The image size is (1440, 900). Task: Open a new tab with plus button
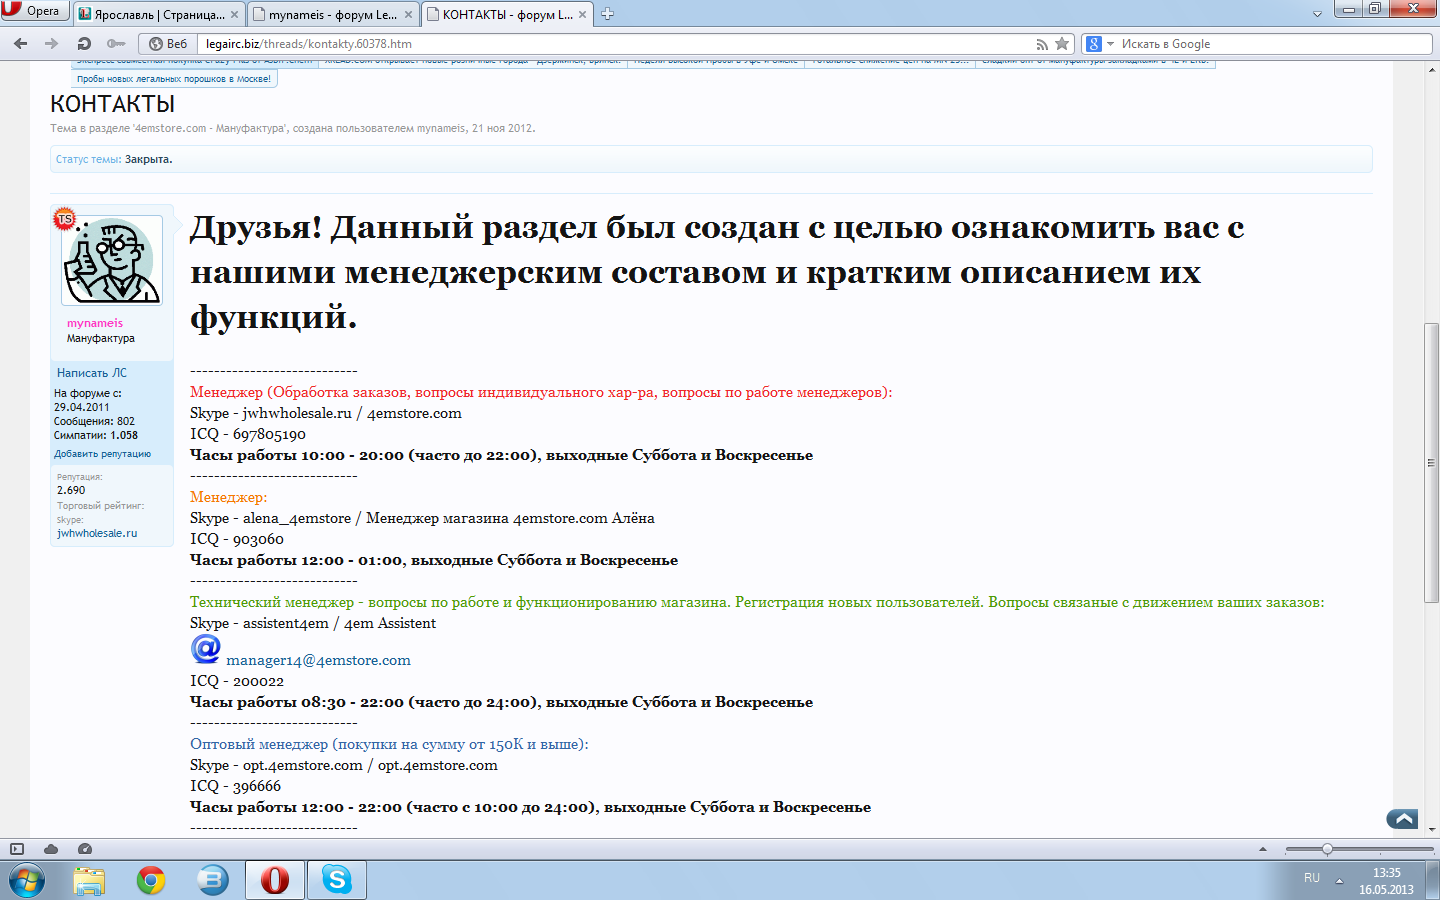607,14
